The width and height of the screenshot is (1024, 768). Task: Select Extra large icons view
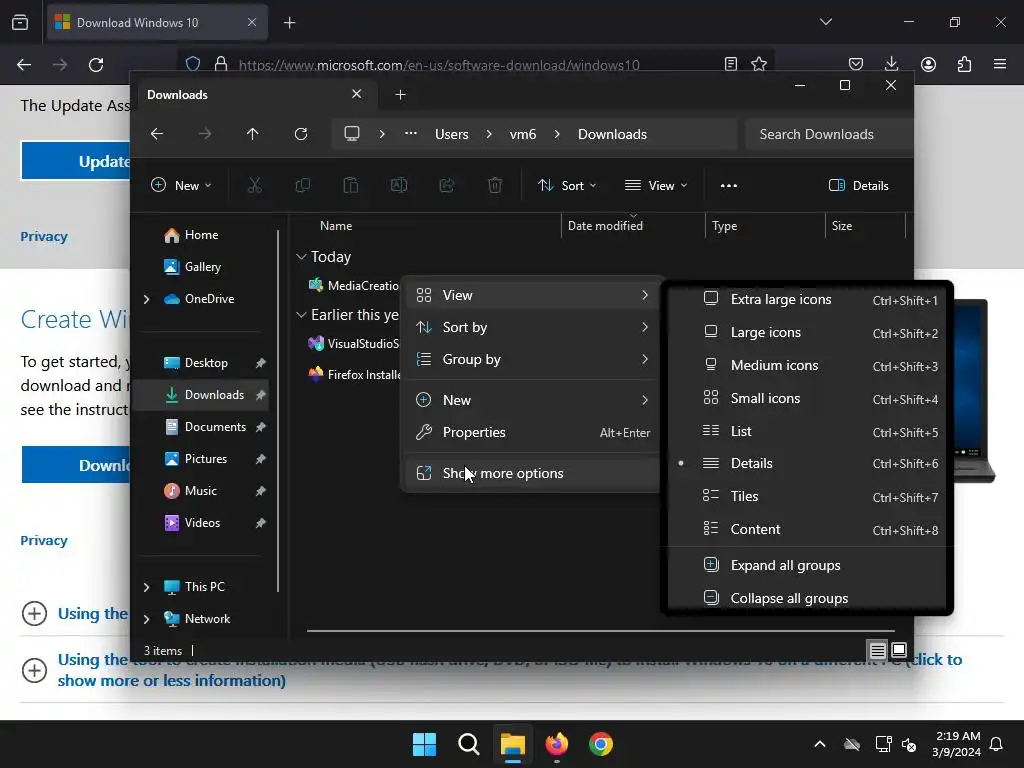point(807,300)
